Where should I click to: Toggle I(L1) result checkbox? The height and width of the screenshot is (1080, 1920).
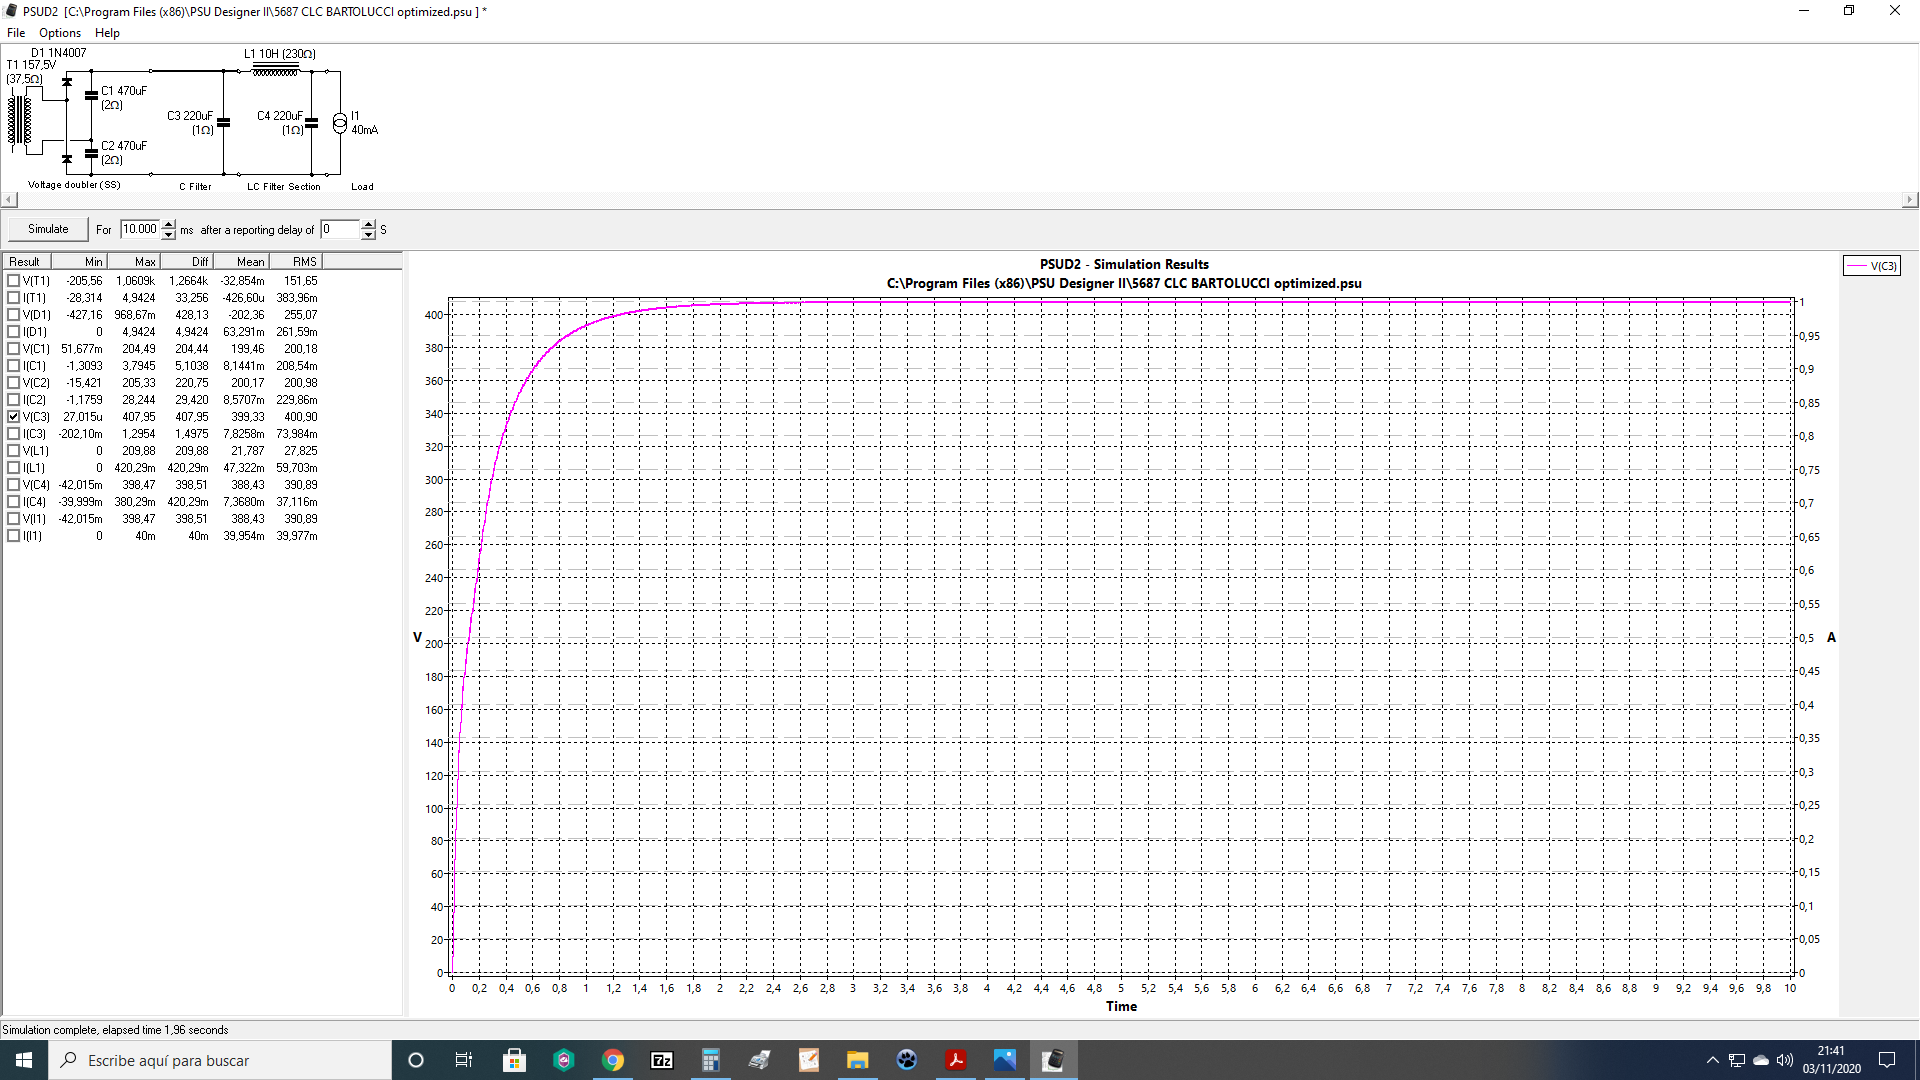[x=14, y=468]
